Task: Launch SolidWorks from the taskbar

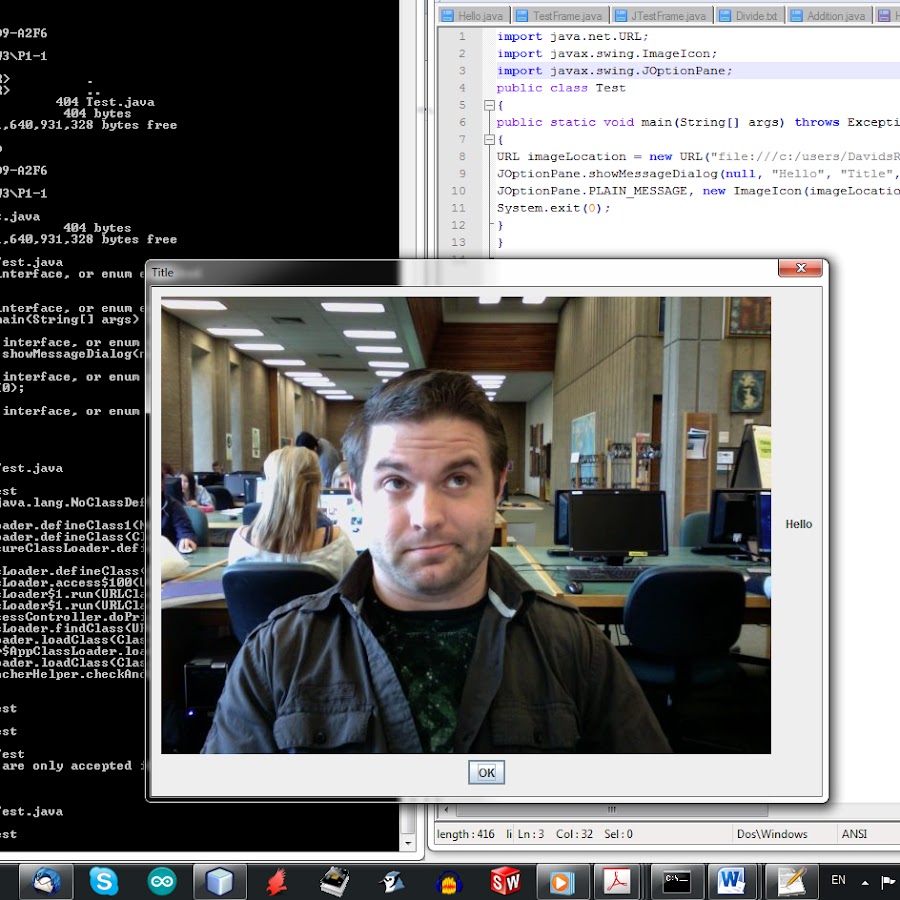Action: point(505,881)
